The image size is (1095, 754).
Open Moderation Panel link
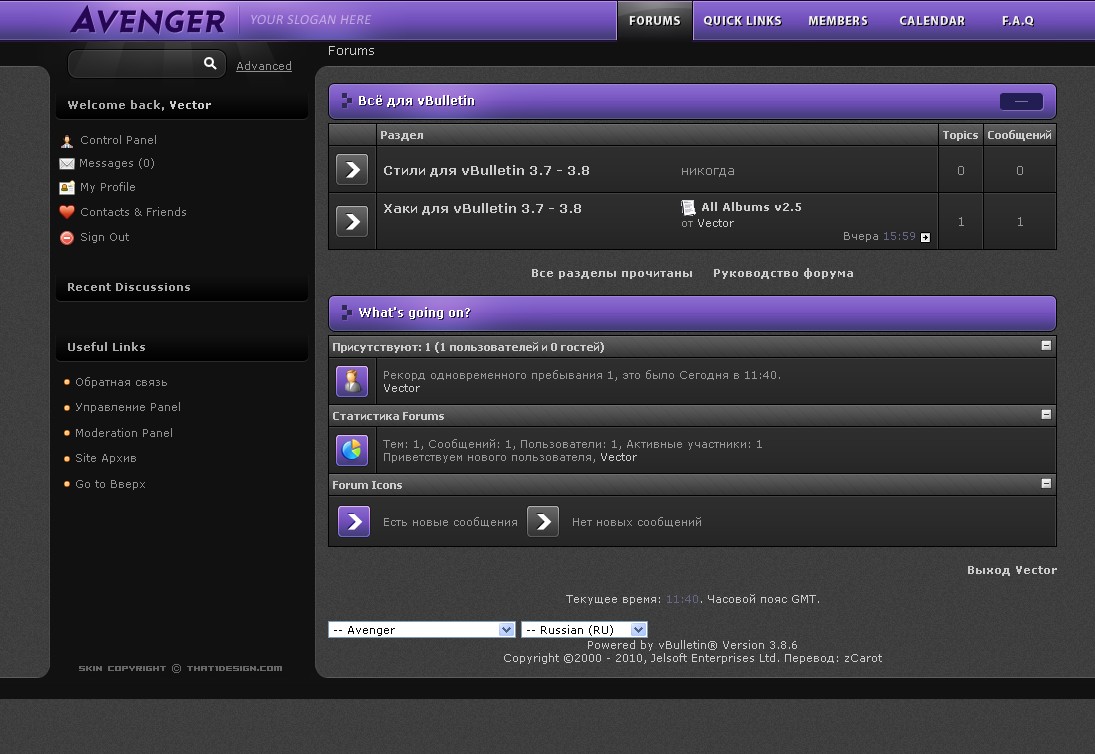(124, 433)
